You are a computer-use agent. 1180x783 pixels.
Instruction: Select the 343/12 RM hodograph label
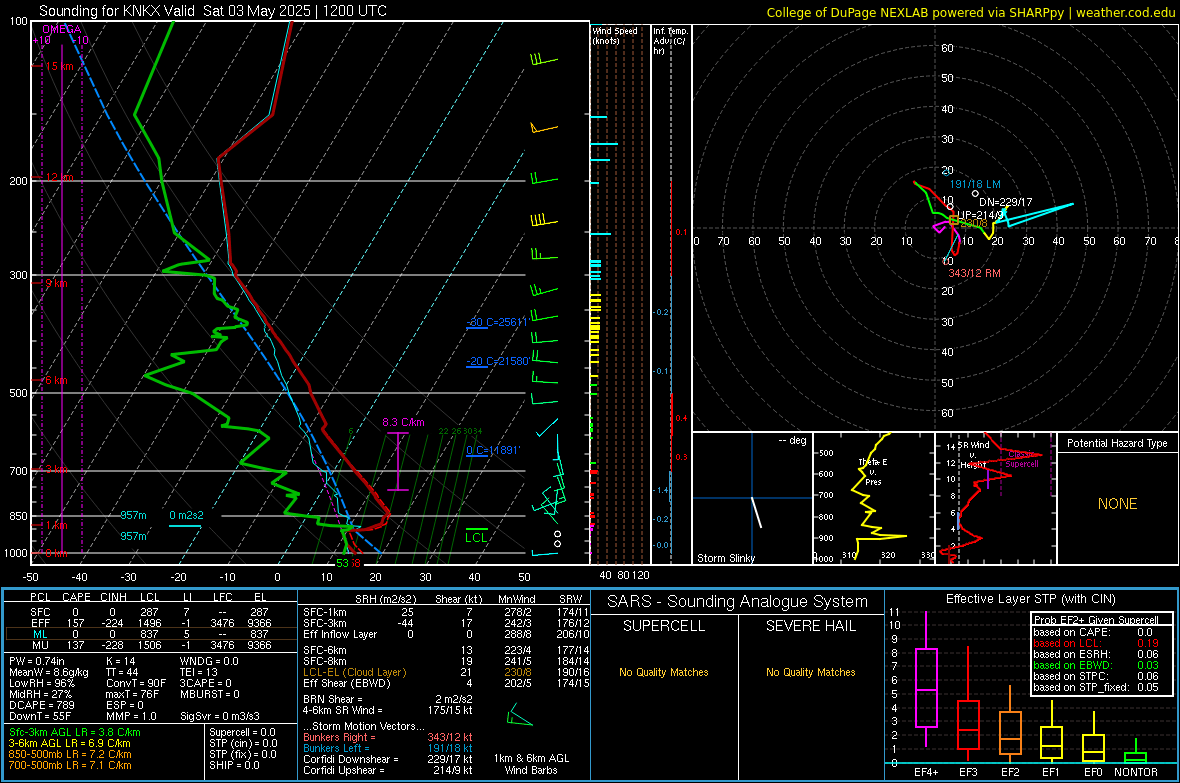tap(975, 273)
